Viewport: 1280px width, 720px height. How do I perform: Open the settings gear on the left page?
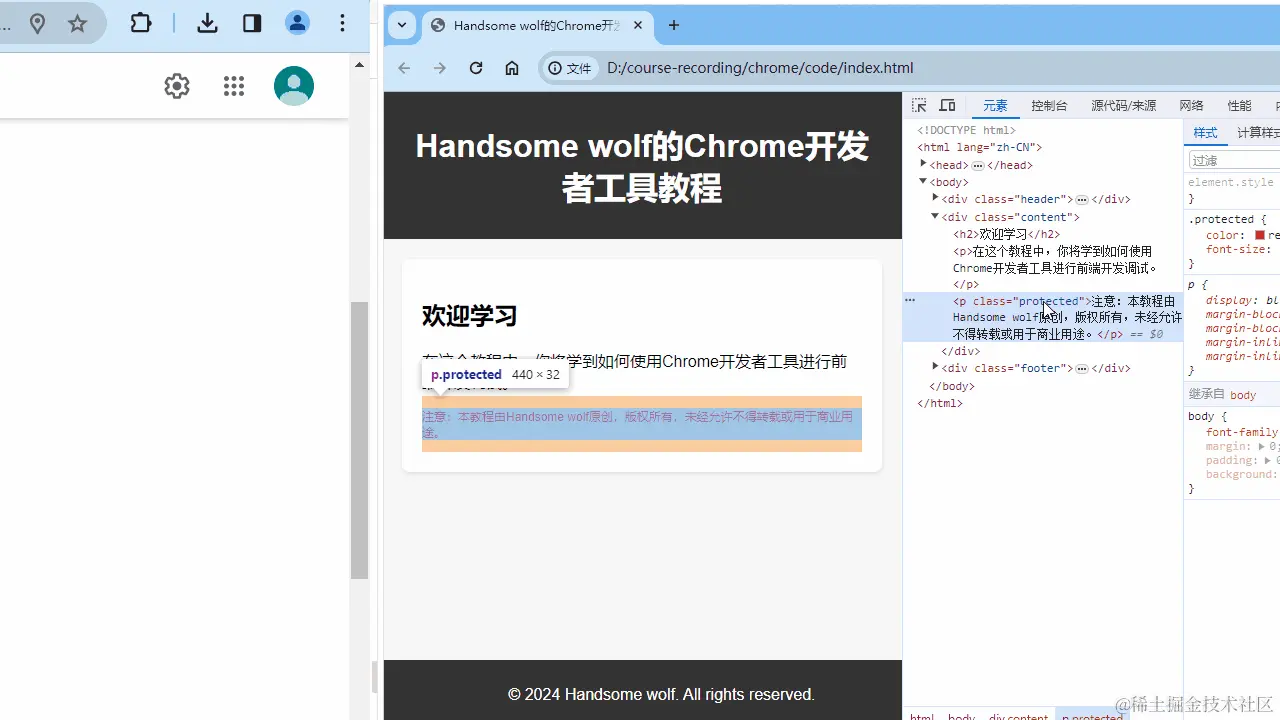(x=177, y=86)
